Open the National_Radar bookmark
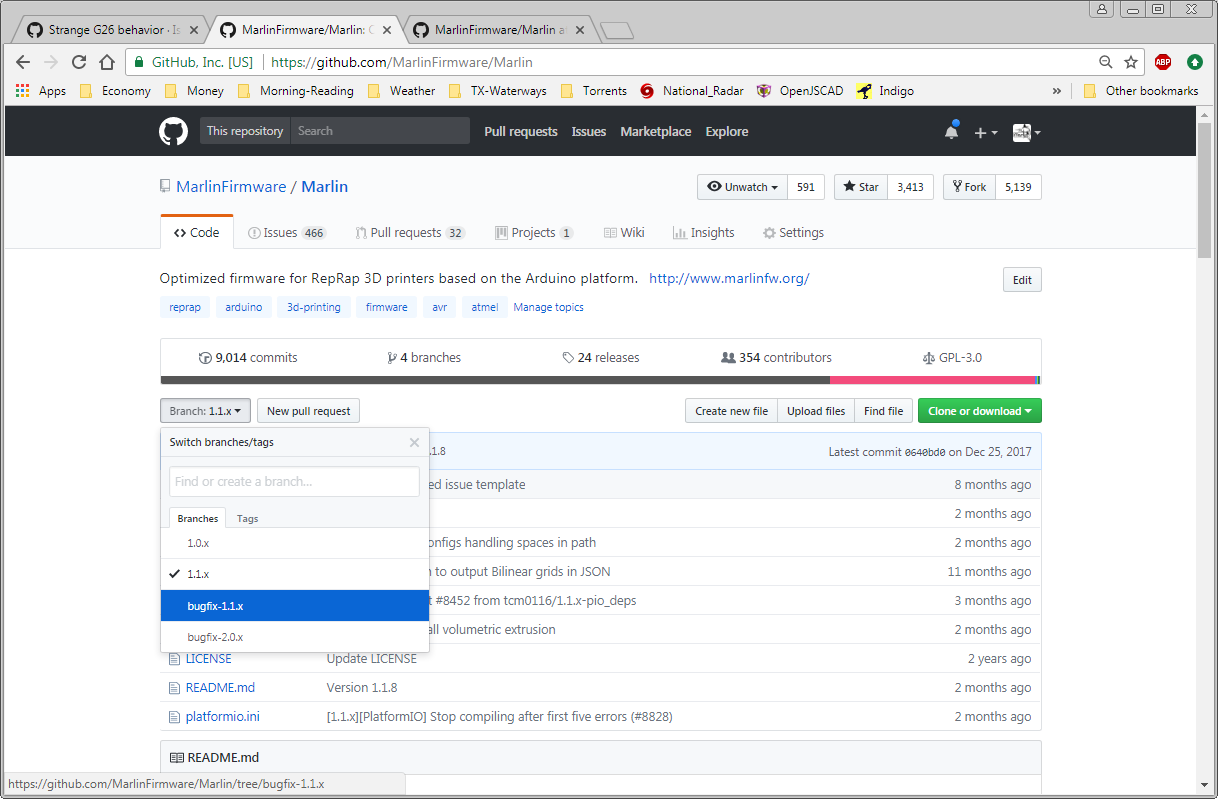 click(692, 91)
